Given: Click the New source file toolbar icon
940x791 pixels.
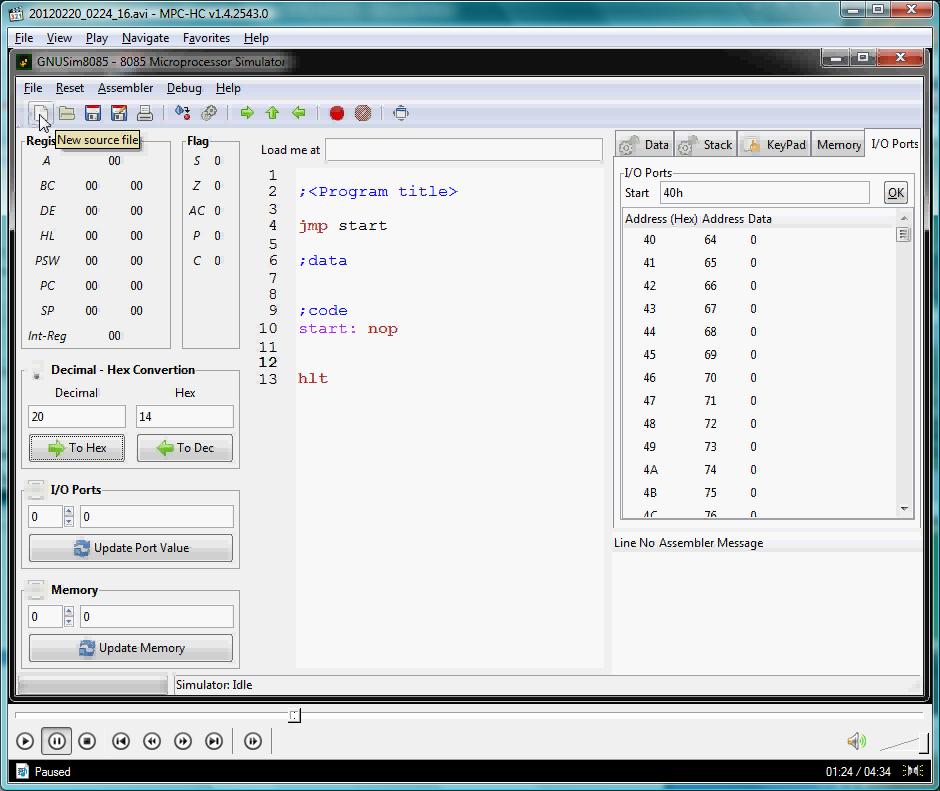Looking at the screenshot, I should [x=41, y=113].
